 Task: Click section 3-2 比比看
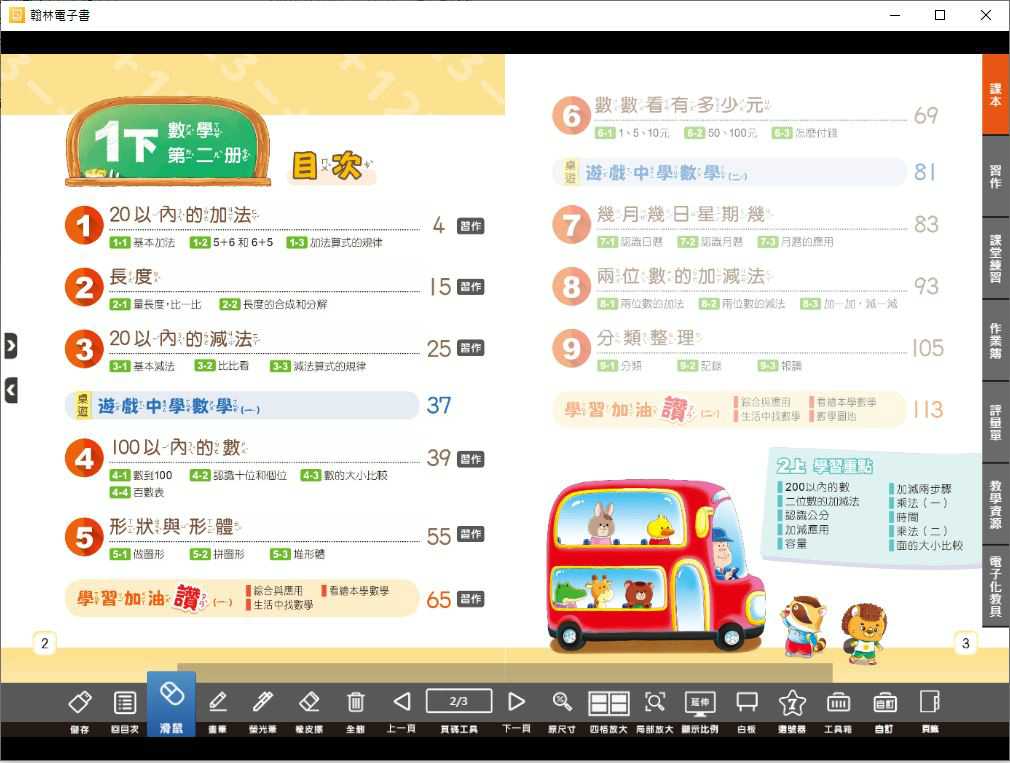[222, 366]
